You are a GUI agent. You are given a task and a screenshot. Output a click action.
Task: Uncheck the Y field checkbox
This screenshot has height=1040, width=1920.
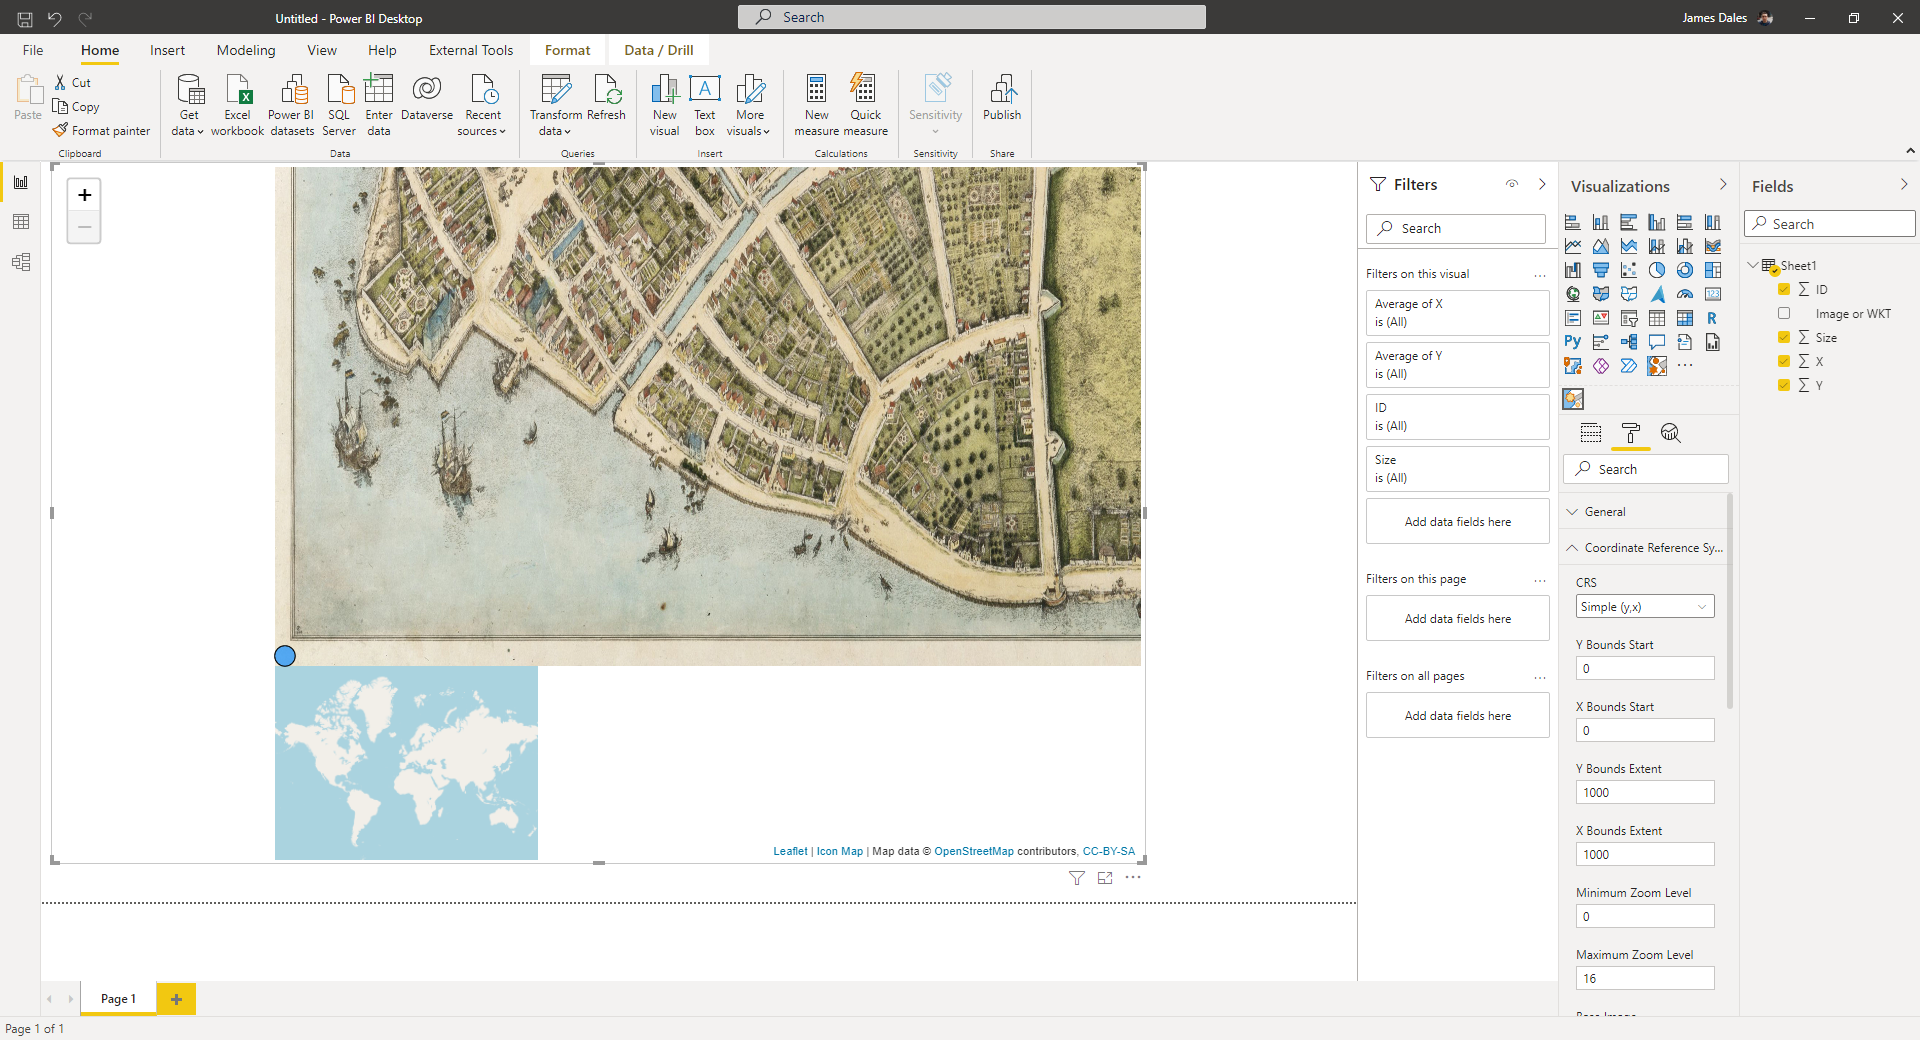tap(1784, 385)
